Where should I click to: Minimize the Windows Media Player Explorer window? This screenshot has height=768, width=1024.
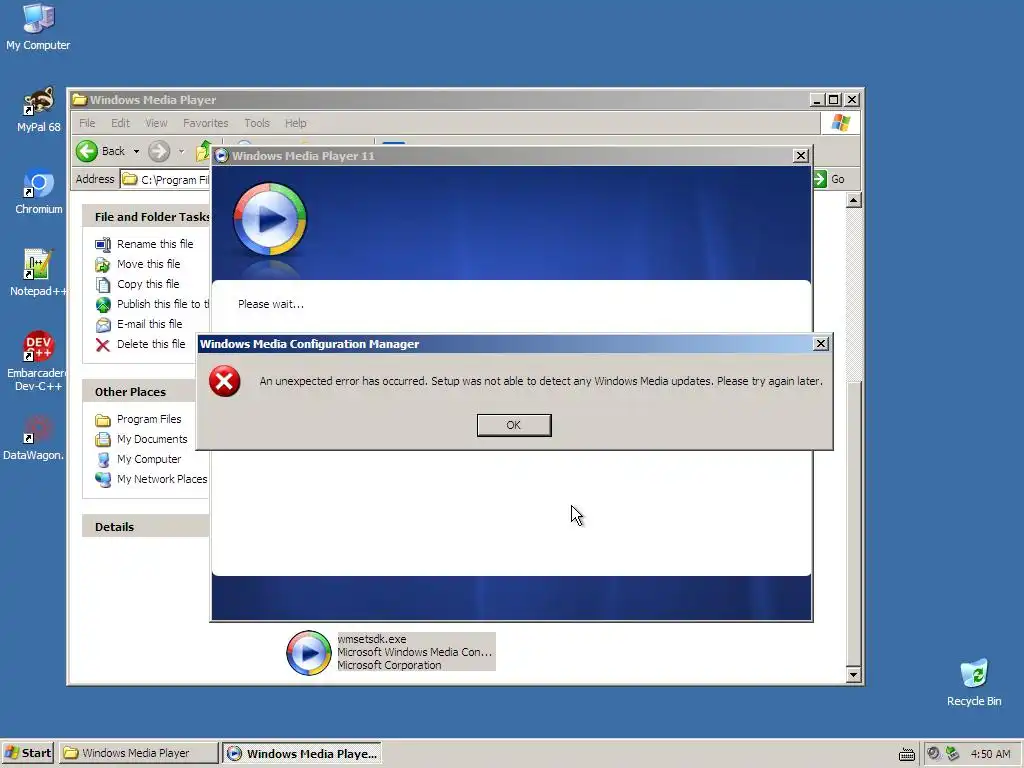pyautogui.click(x=817, y=100)
